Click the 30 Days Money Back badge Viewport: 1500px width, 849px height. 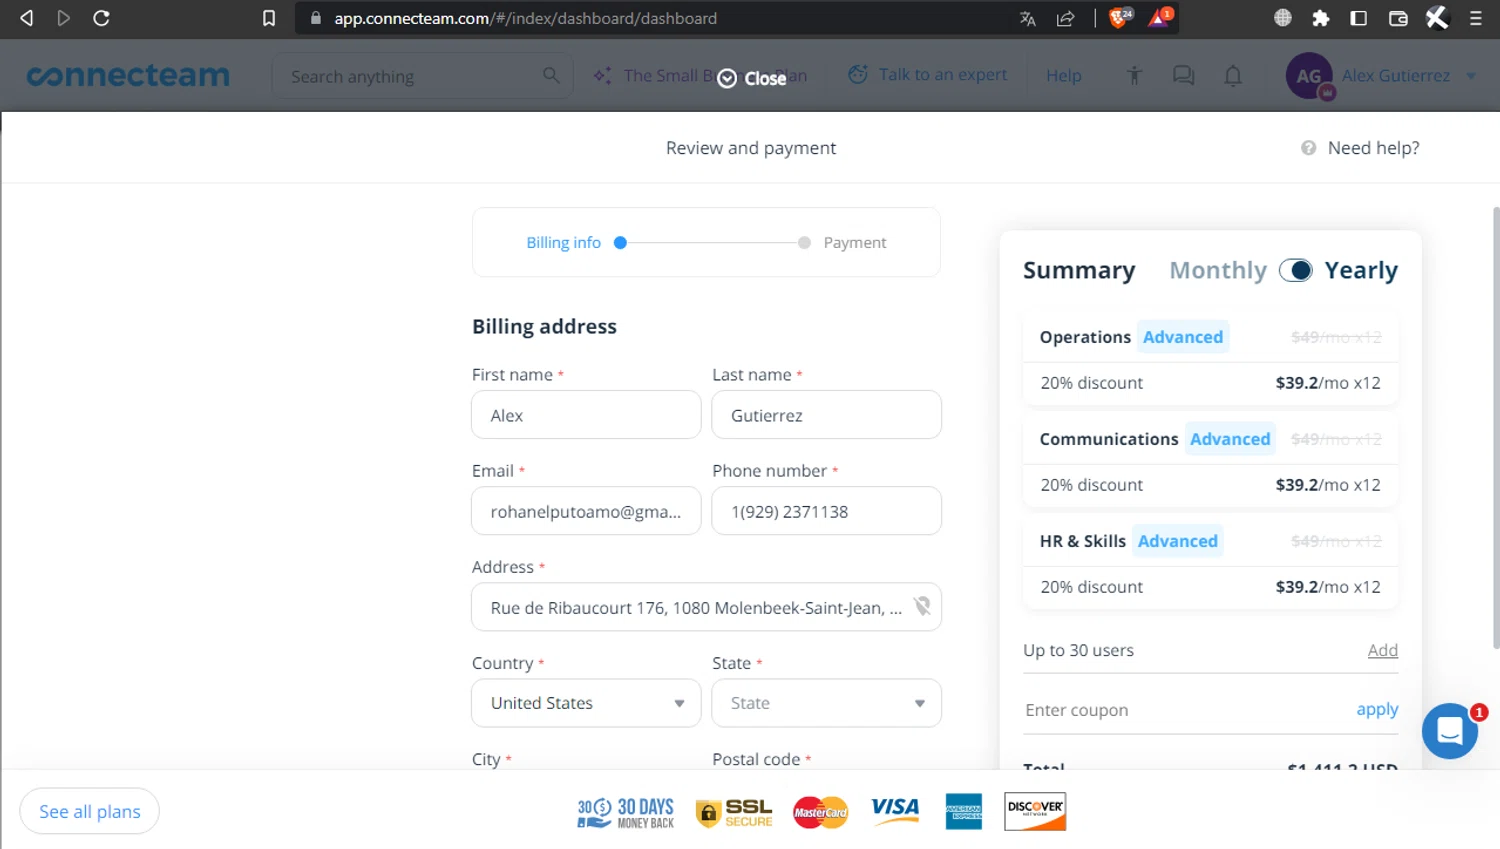pyautogui.click(x=626, y=812)
